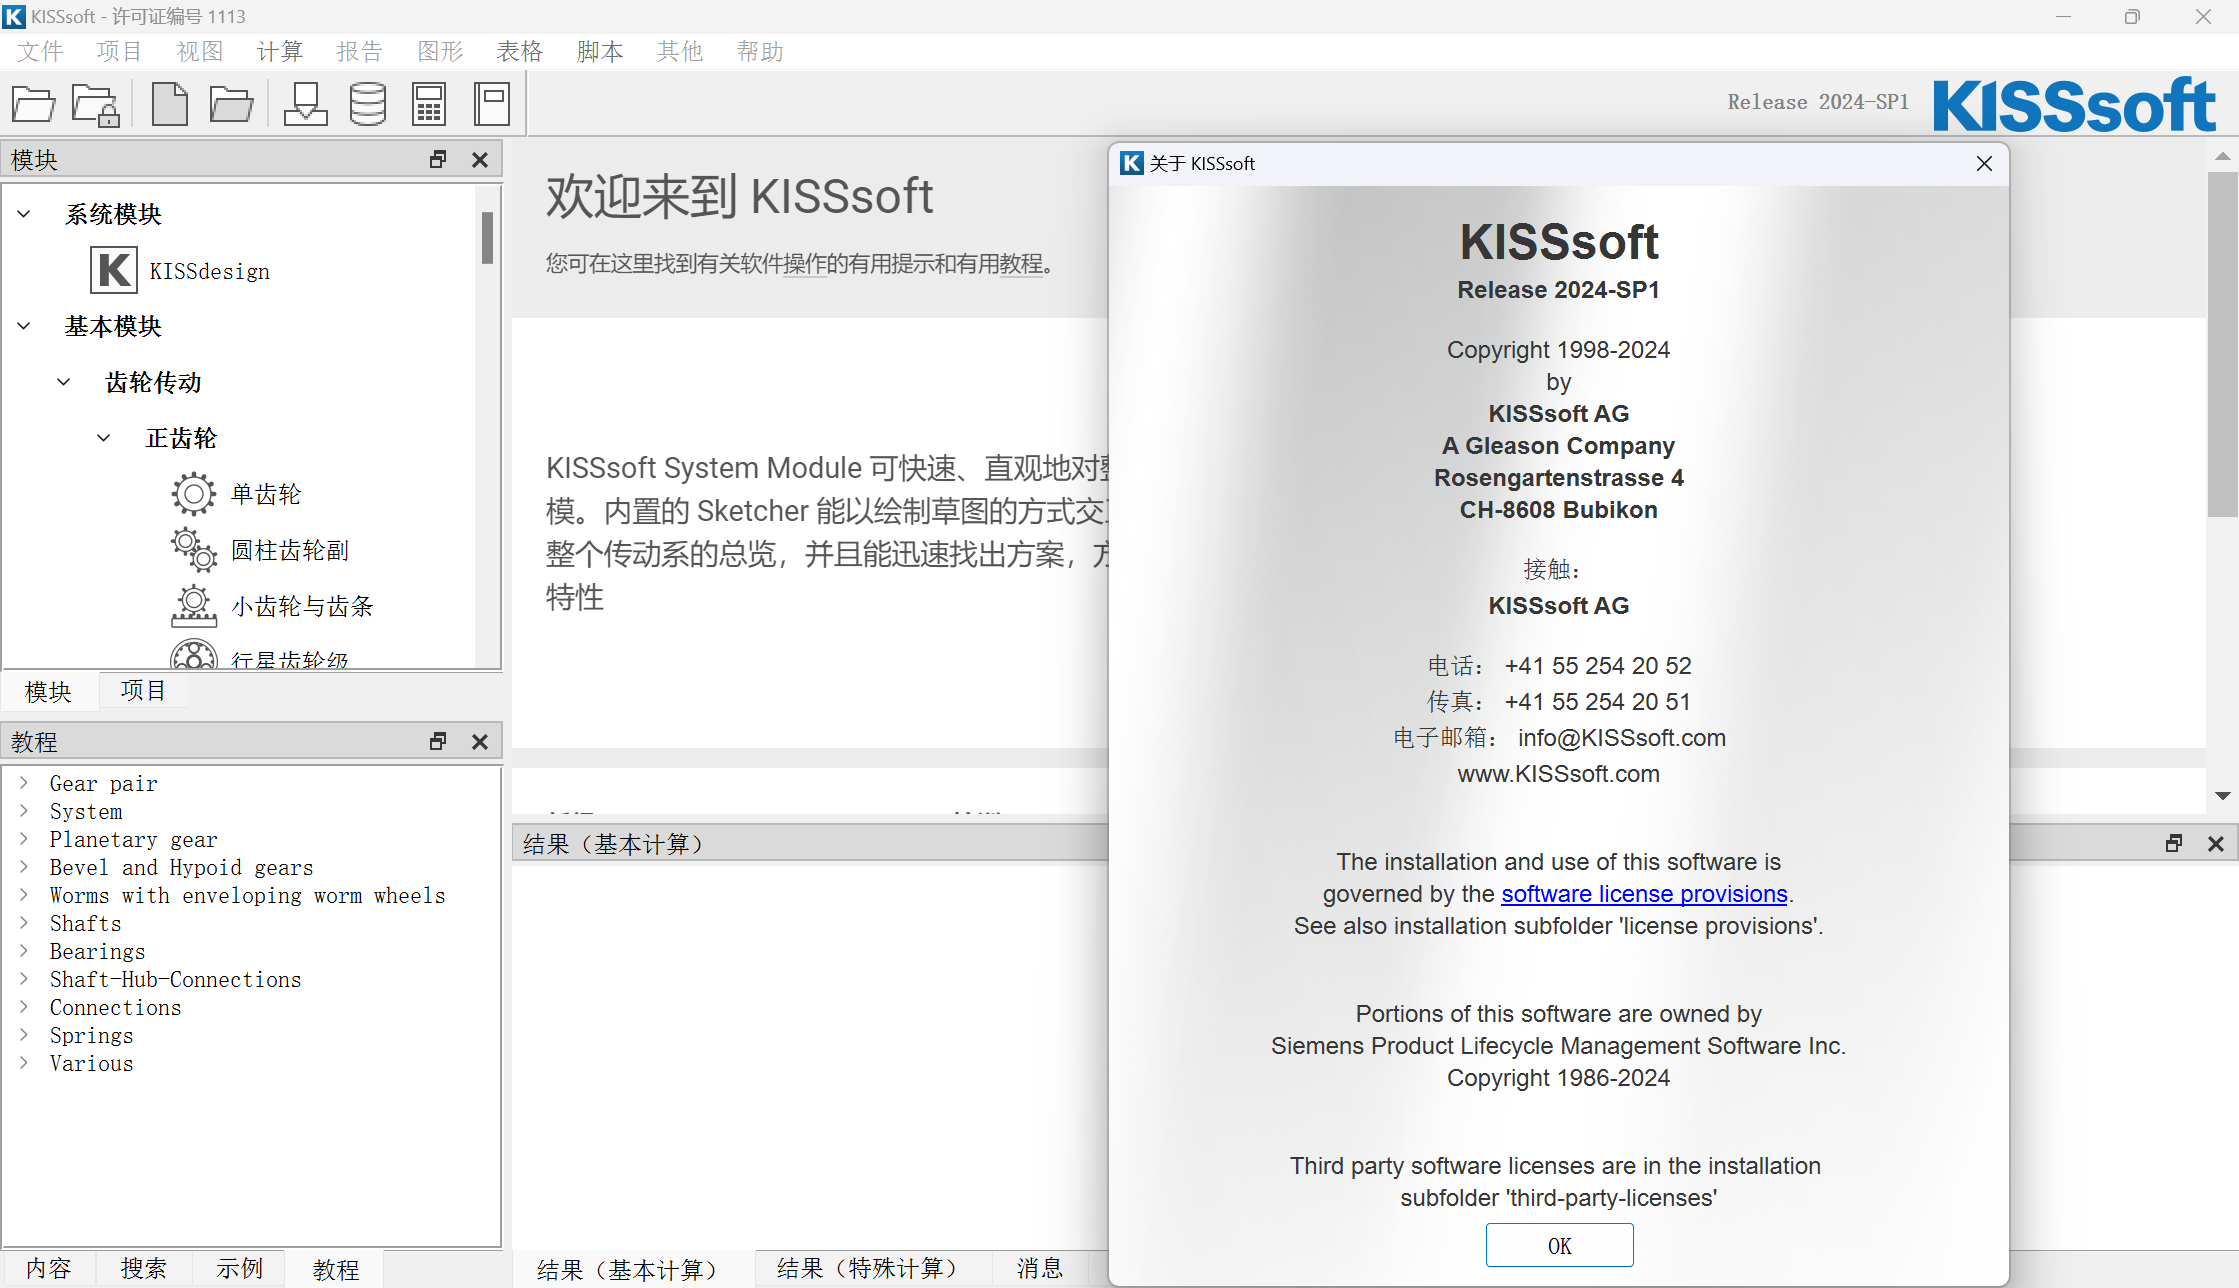Expand the Bearings tutorial node
This screenshot has height=1288, width=2239.
point(24,951)
